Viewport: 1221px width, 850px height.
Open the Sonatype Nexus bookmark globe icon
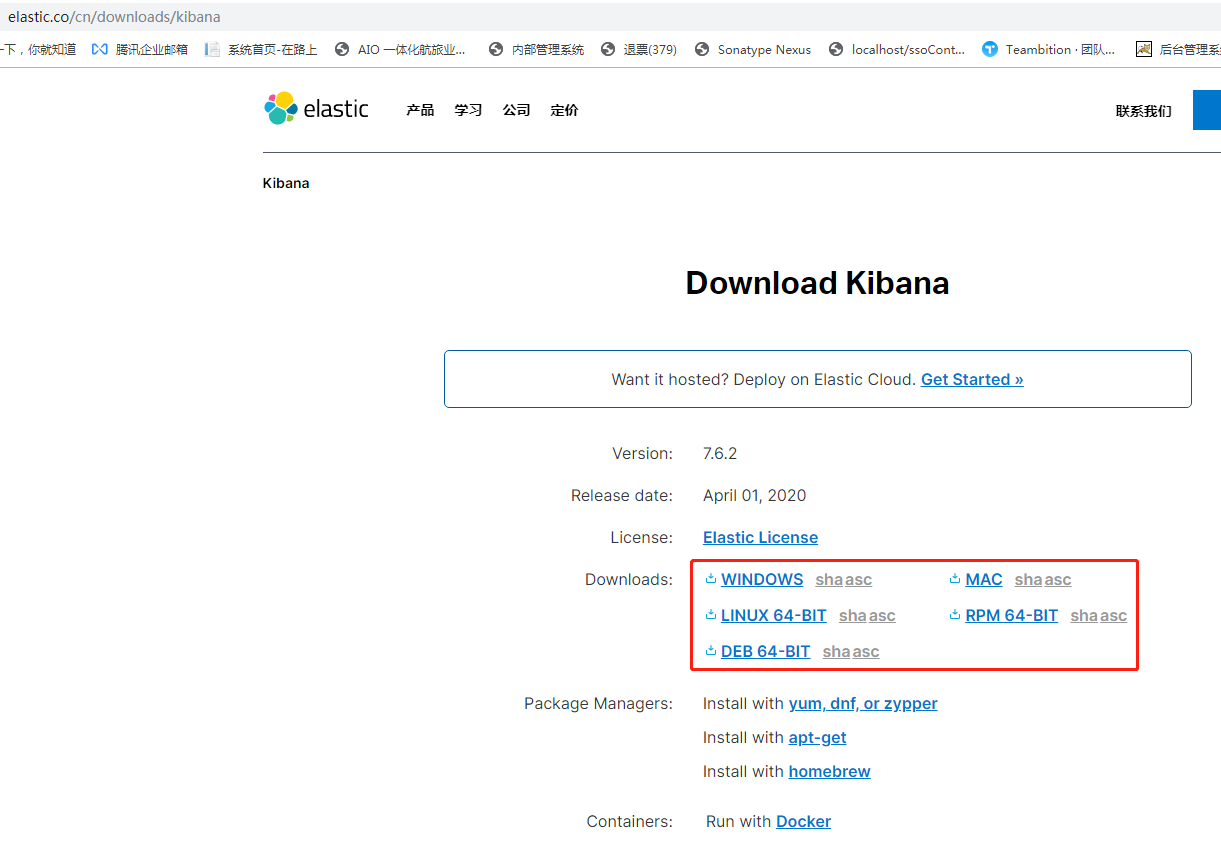(x=701, y=49)
